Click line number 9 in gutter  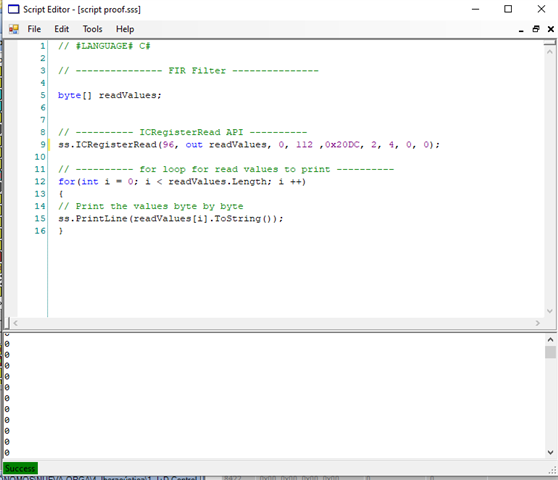click(x=43, y=145)
